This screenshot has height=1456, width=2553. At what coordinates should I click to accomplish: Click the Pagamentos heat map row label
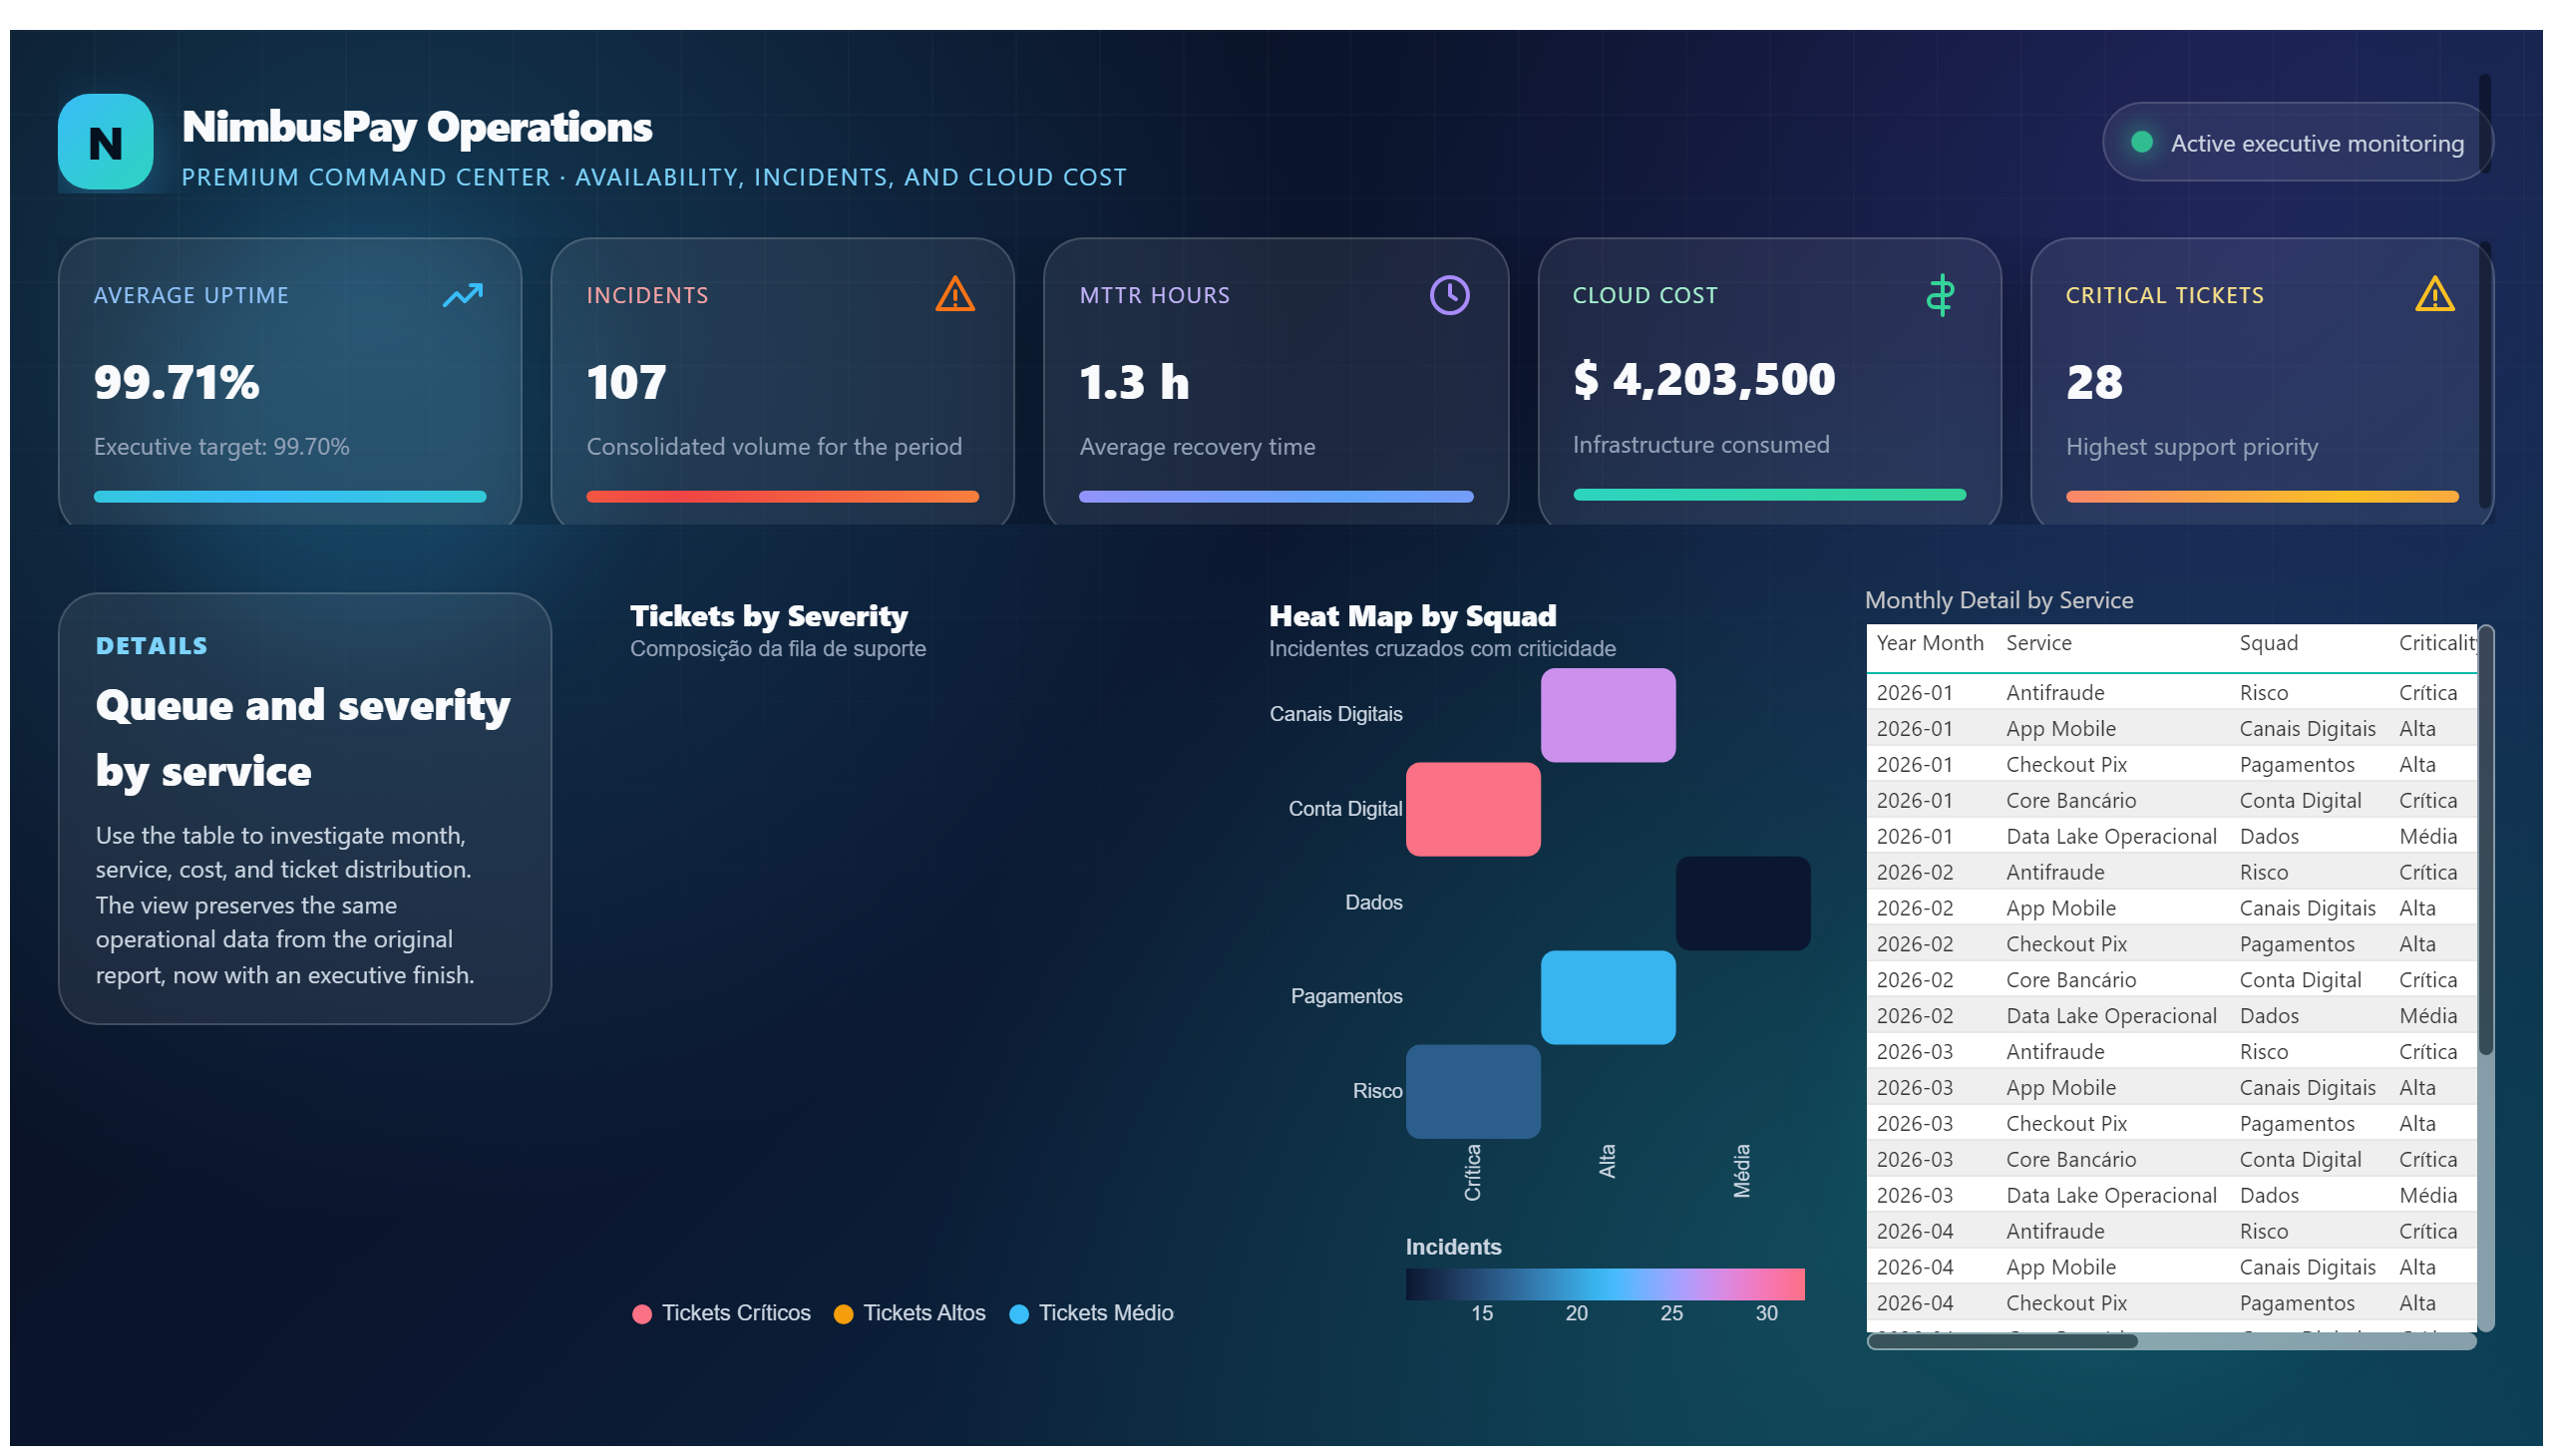pyautogui.click(x=1346, y=996)
